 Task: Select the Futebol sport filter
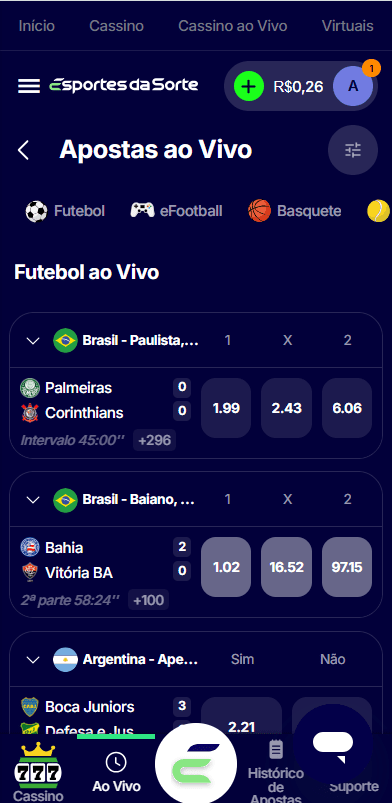(x=65, y=211)
